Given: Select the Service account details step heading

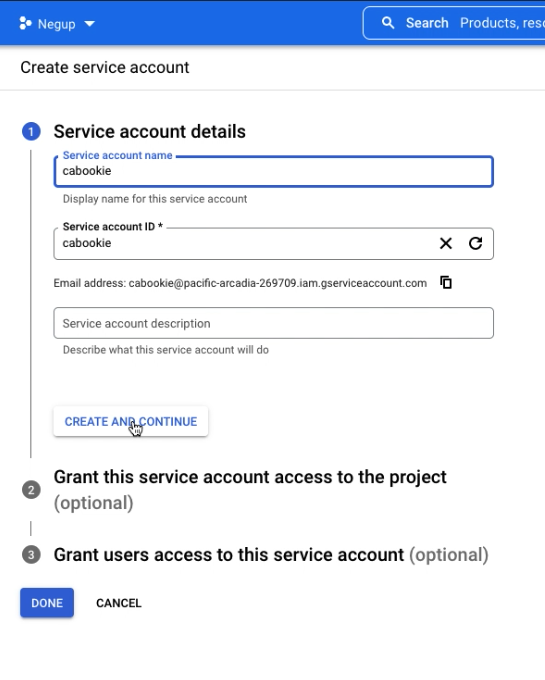Looking at the screenshot, I should click(x=150, y=131).
